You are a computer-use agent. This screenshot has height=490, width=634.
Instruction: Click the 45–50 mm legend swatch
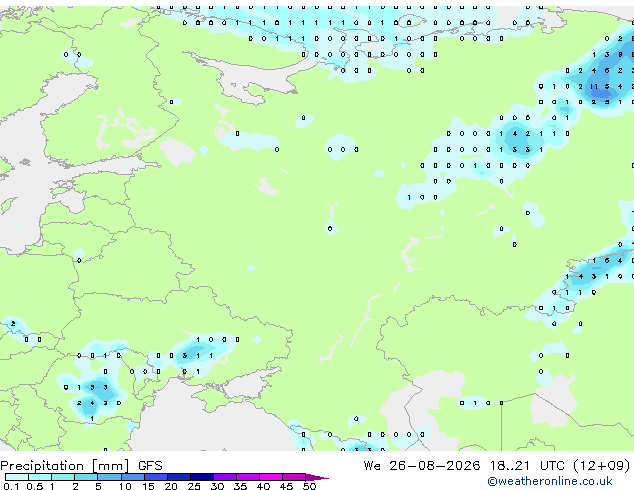point(294,477)
